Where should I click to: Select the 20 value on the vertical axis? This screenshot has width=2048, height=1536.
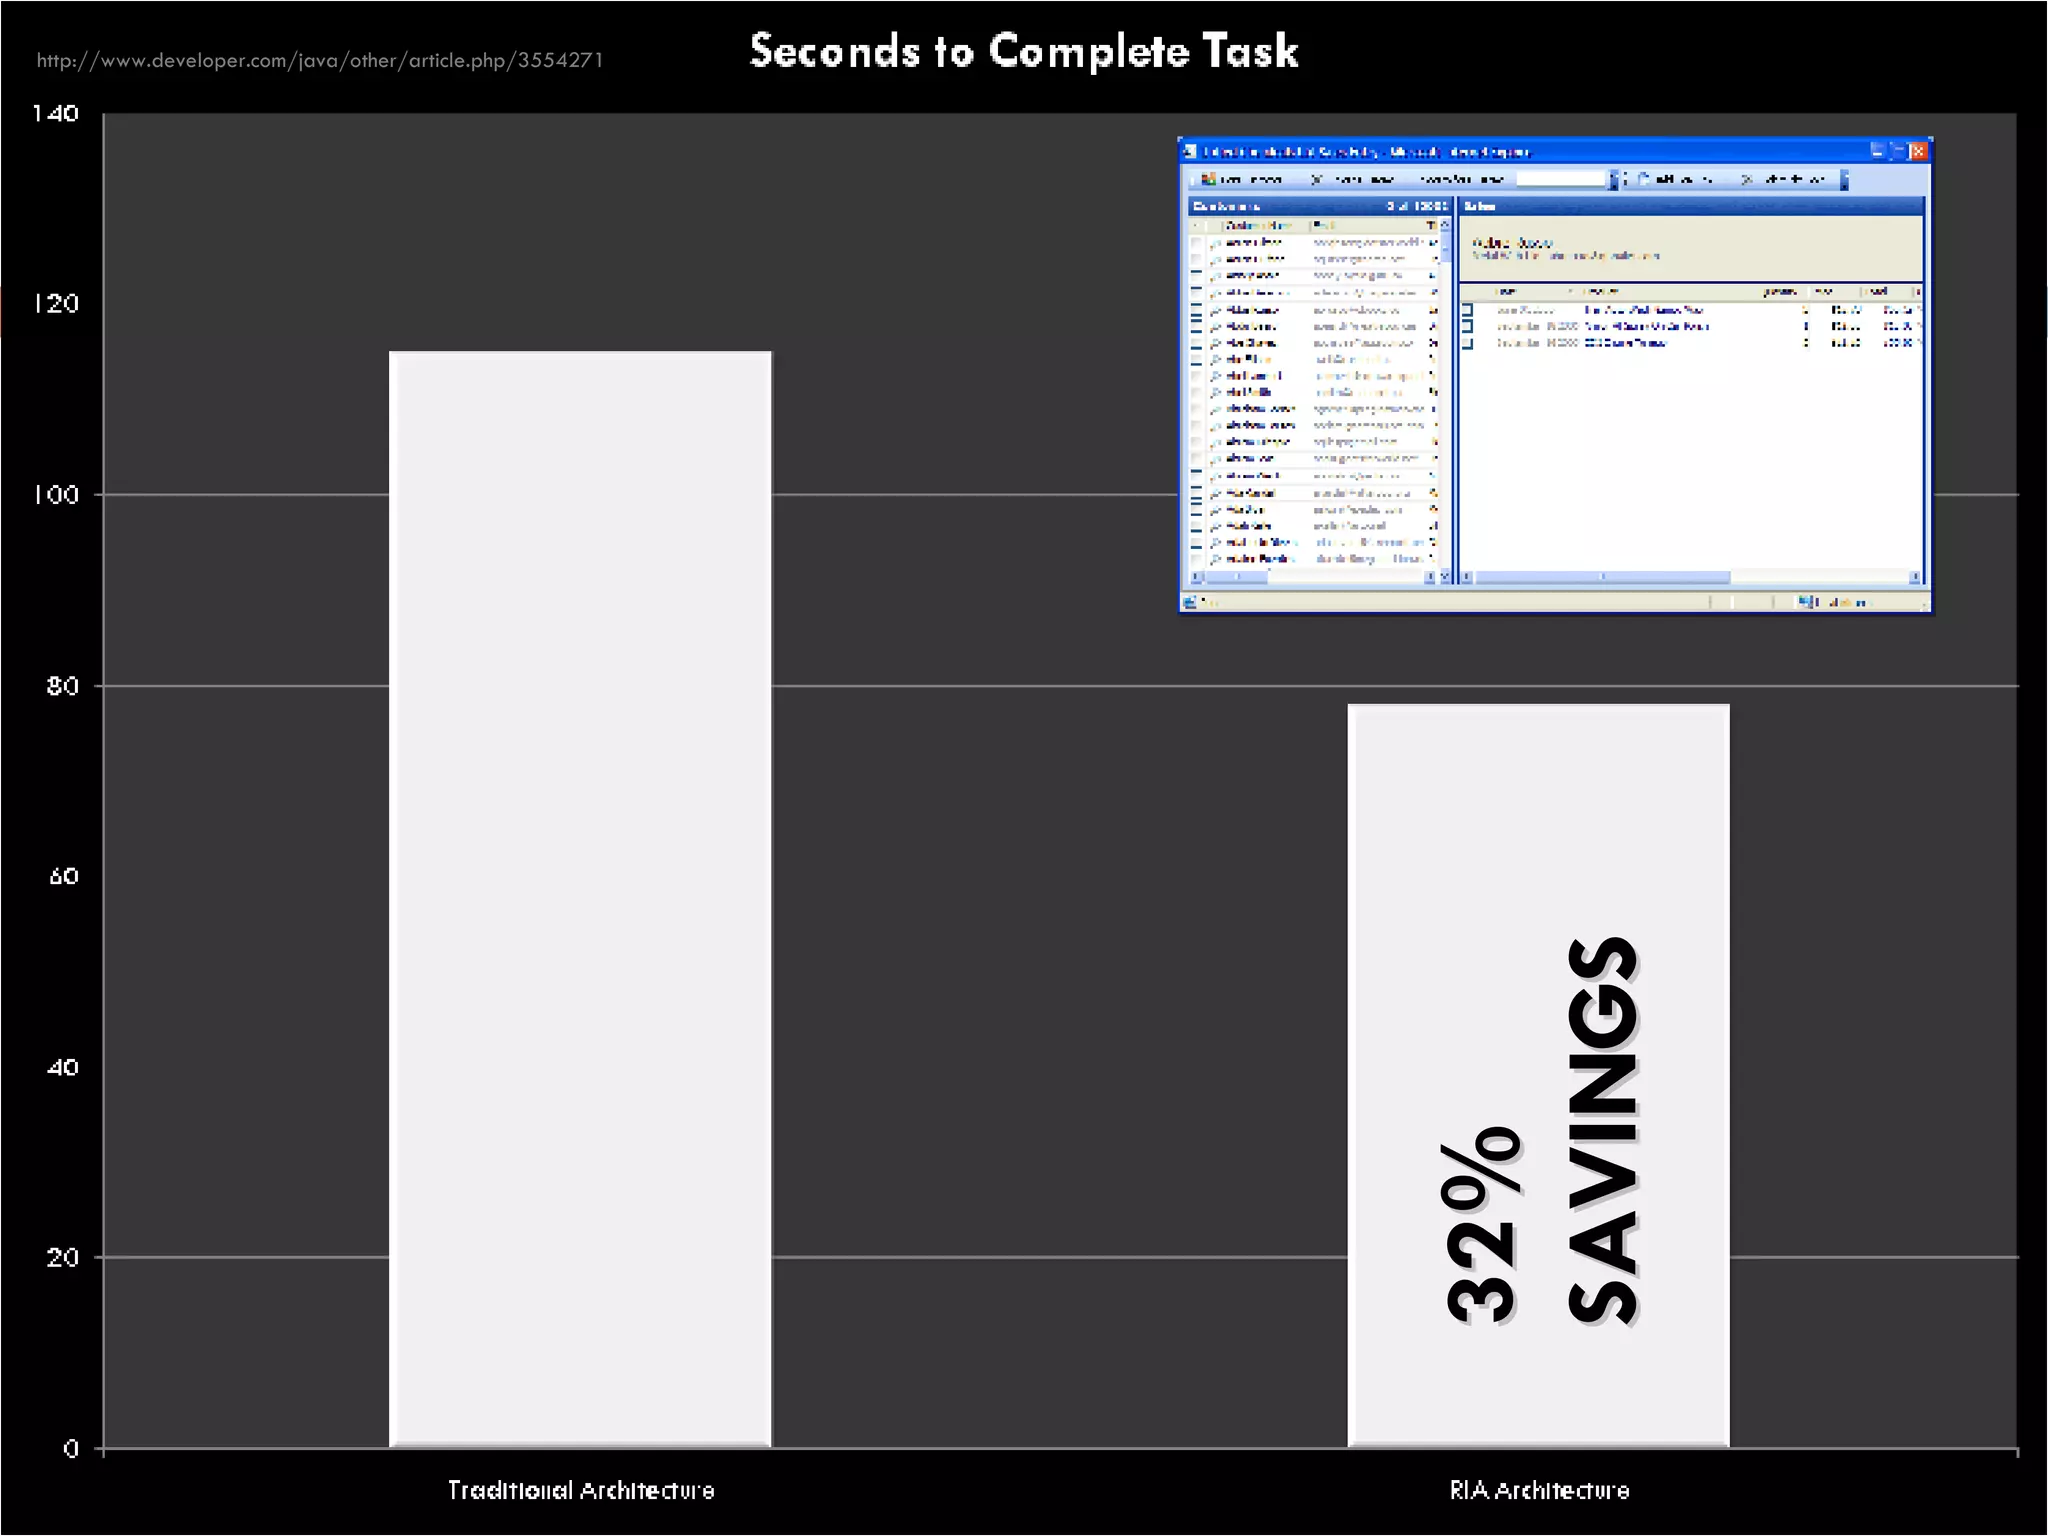[62, 1258]
